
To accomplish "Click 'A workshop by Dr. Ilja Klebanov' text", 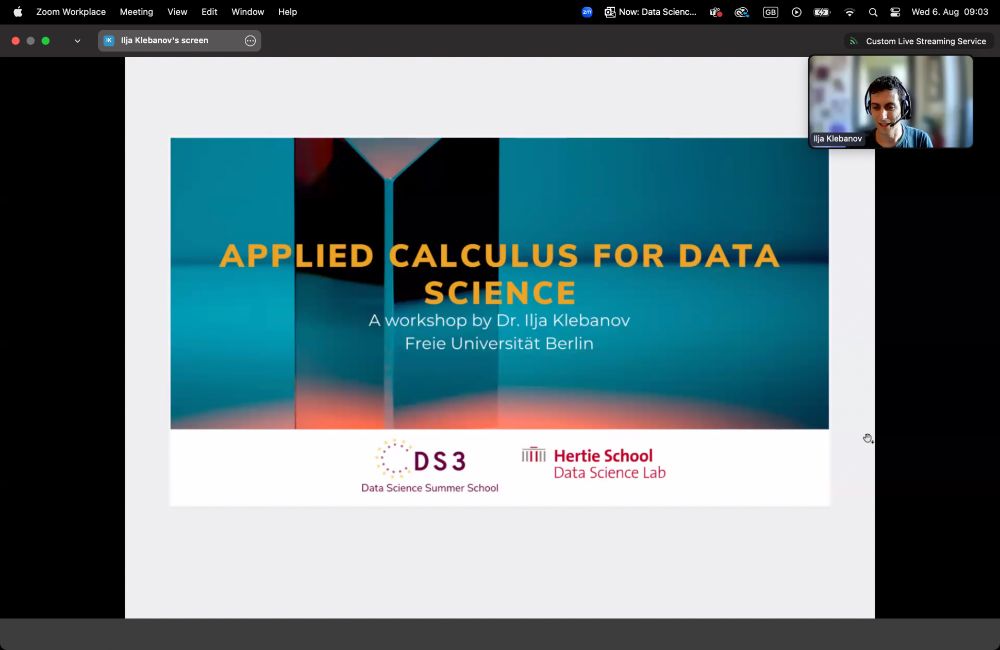I will tap(499, 320).
